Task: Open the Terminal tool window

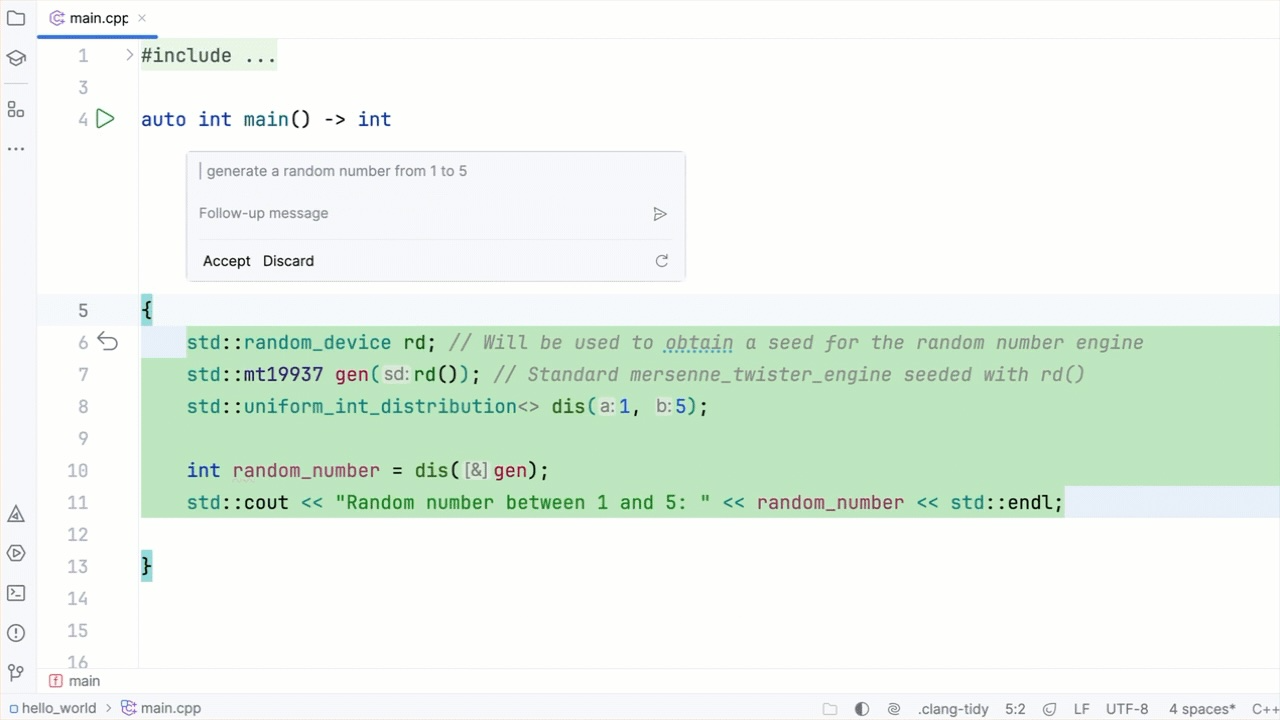Action: [16, 593]
